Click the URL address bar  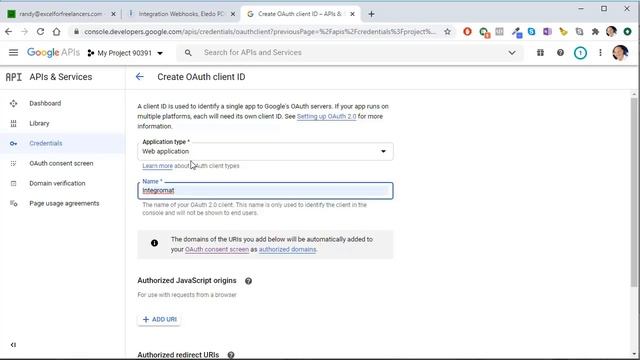click(260, 31)
